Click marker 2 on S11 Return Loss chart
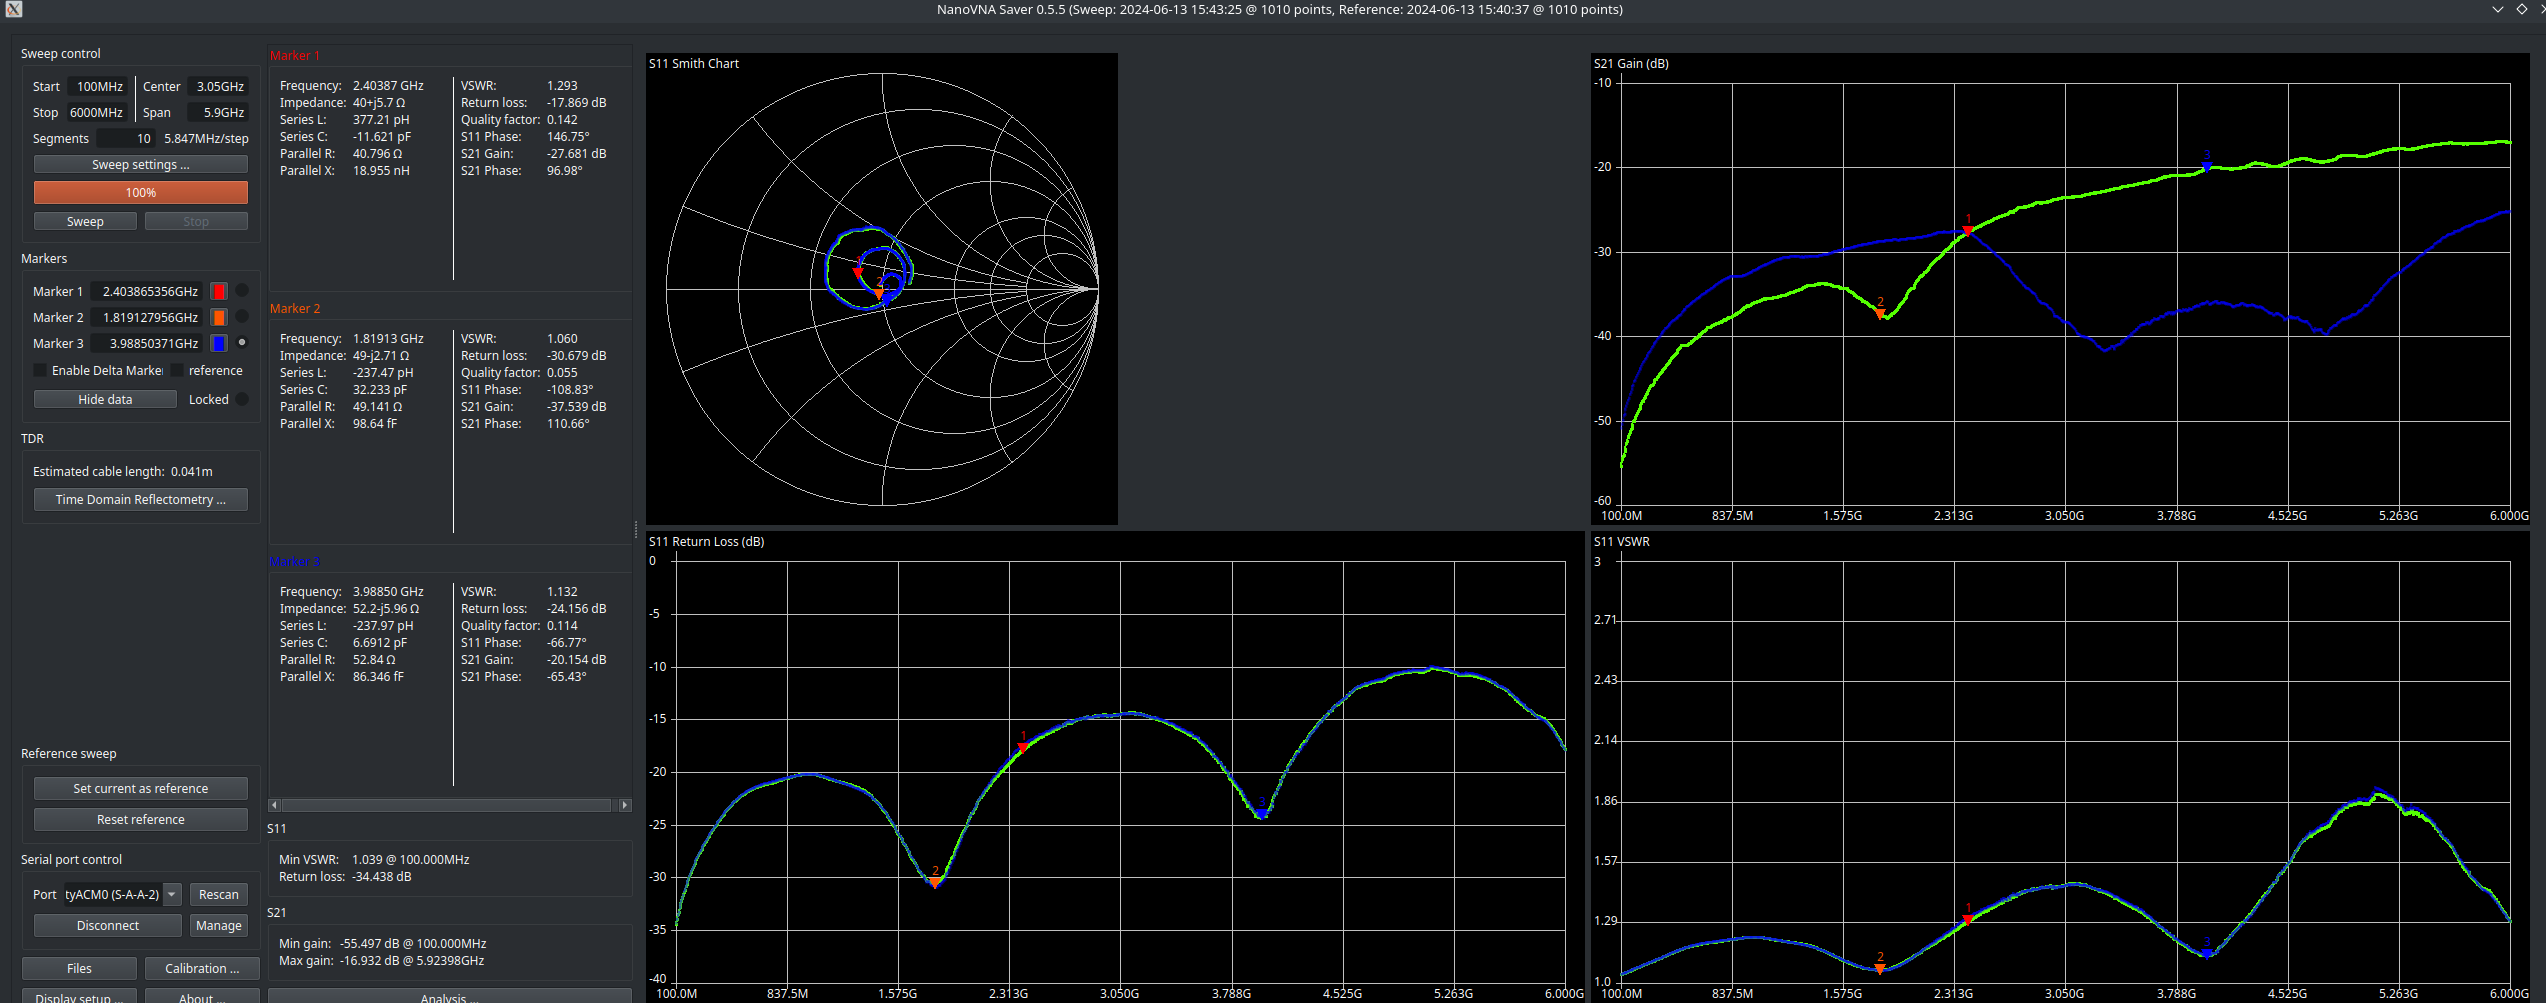This screenshot has height=1003, width=2546. point(935,882)
